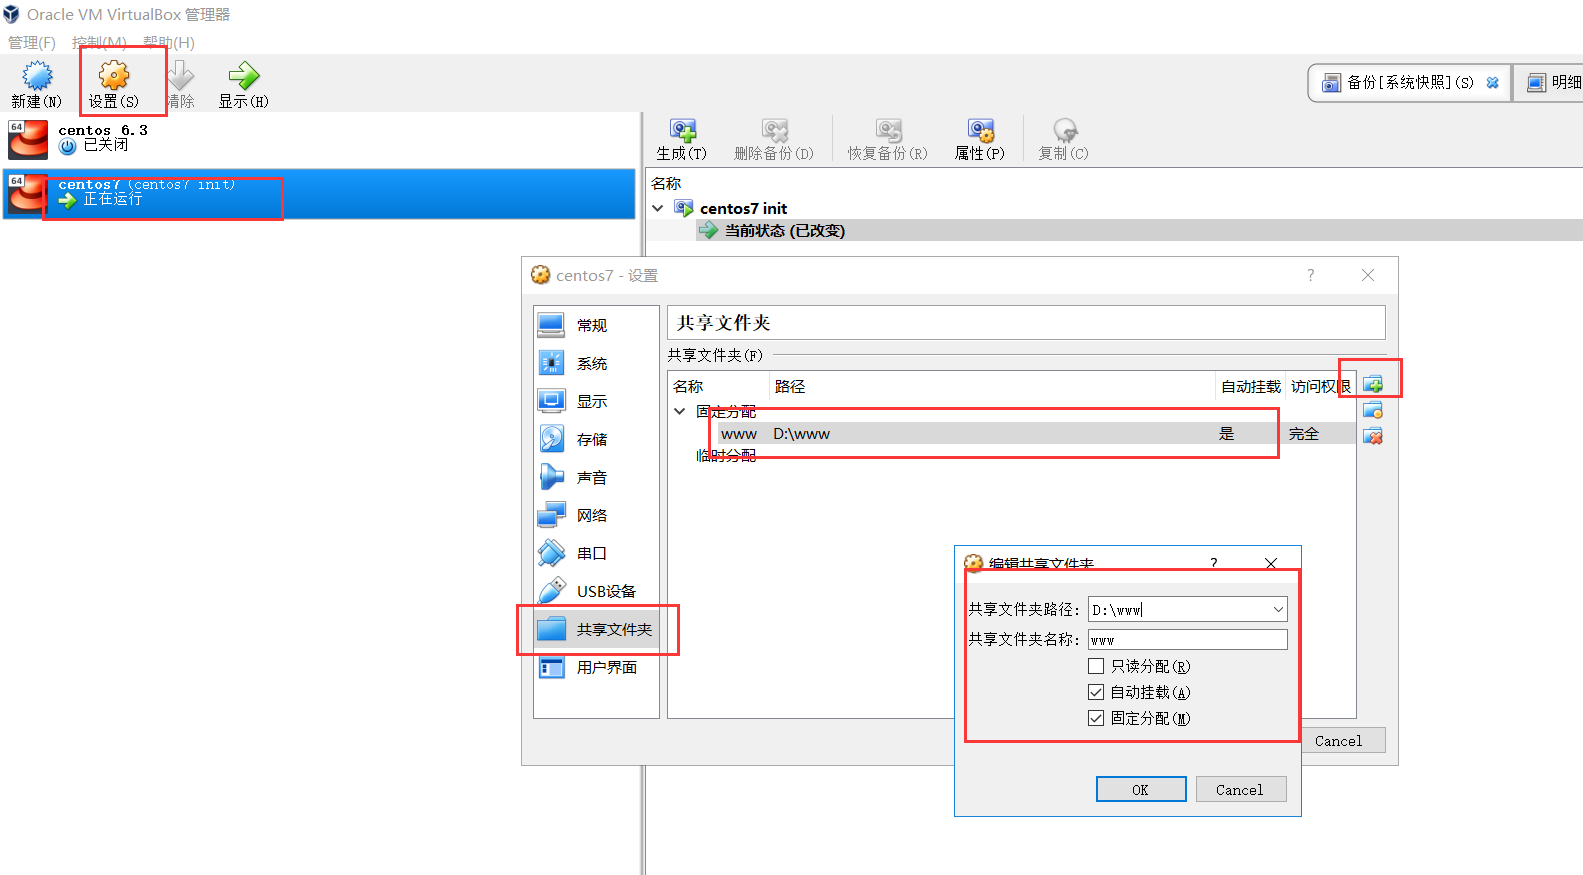Open the 管理(F) menu

click(x=32, y=42)
